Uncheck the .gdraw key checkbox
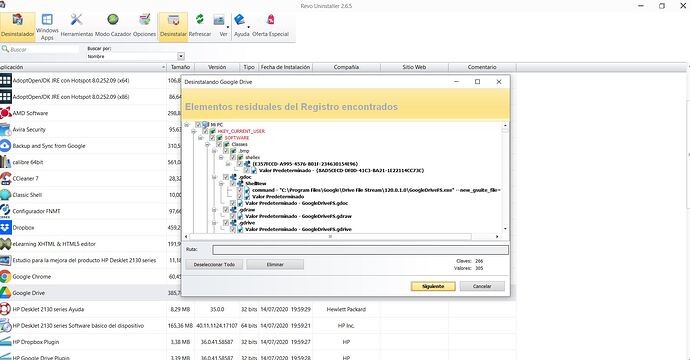The image size is (690, 360). click(226, 210)
